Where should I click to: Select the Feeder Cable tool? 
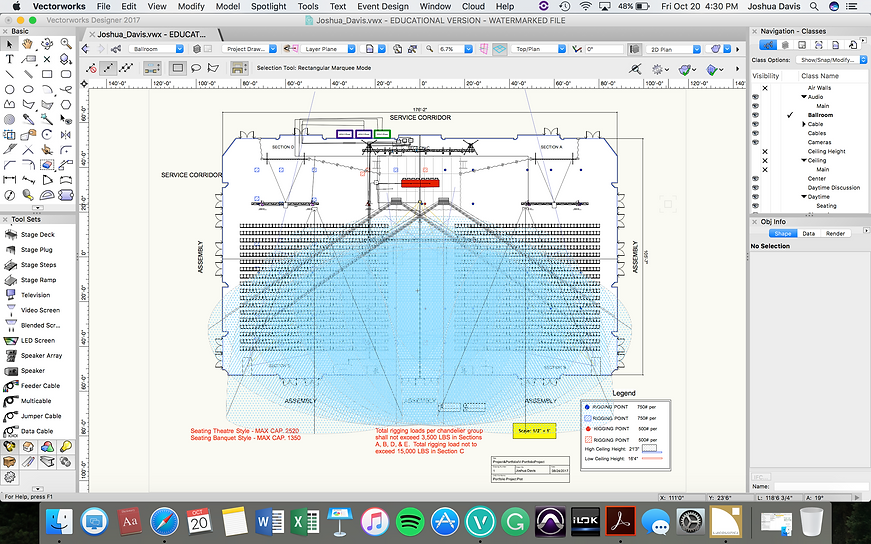(40, 386)
